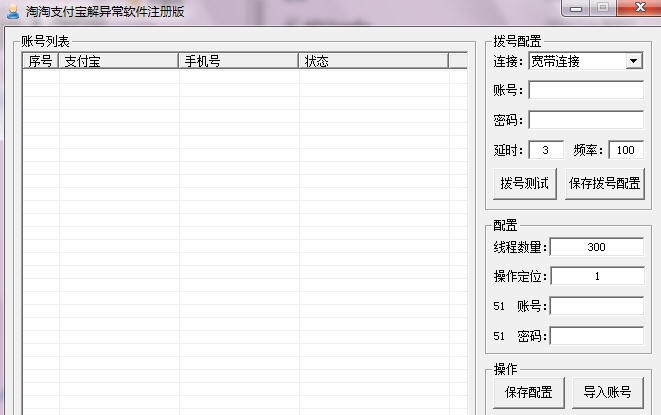This screenshot has height=415, width=661.
Task: Click the 频率 label text
Action: point(588,150)
